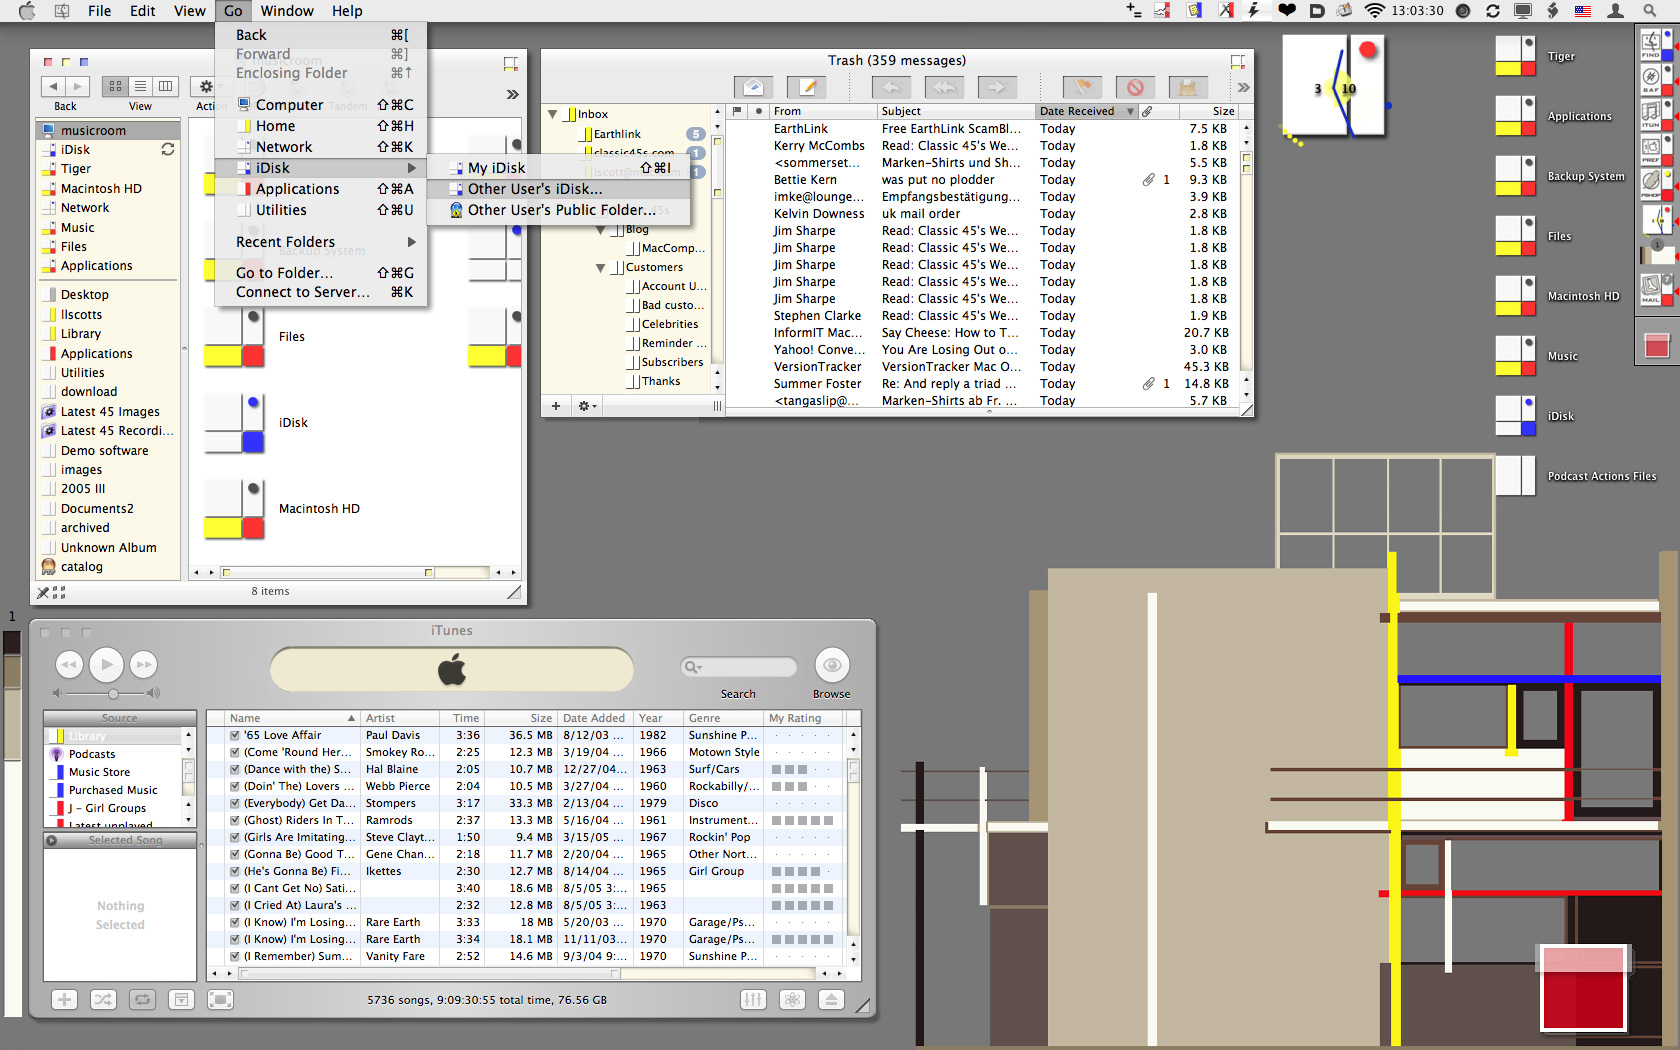The width and height of the screenshot is (1680, 1050).
Task: Uncheck (Dance with the) S… song checkbox
Action: [x=235, y=769]
